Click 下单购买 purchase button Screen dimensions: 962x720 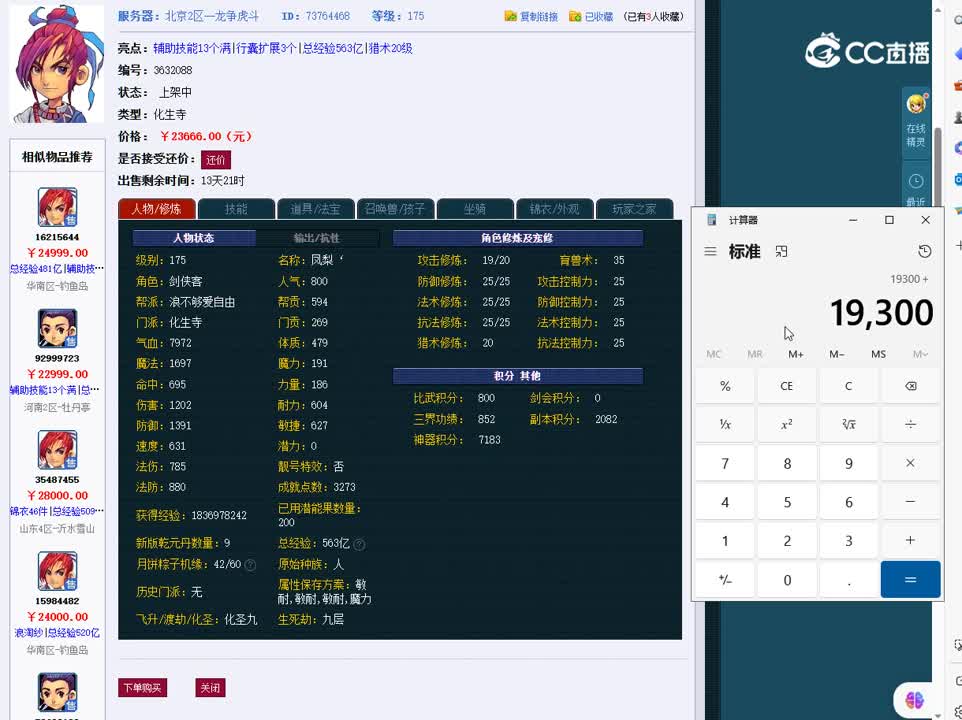[142, 687]
